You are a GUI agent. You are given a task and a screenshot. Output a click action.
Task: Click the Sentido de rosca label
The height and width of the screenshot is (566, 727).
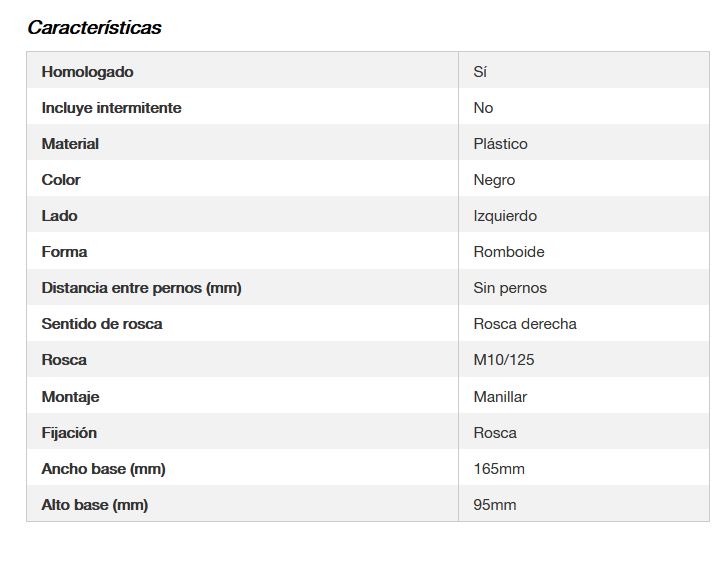101,324
